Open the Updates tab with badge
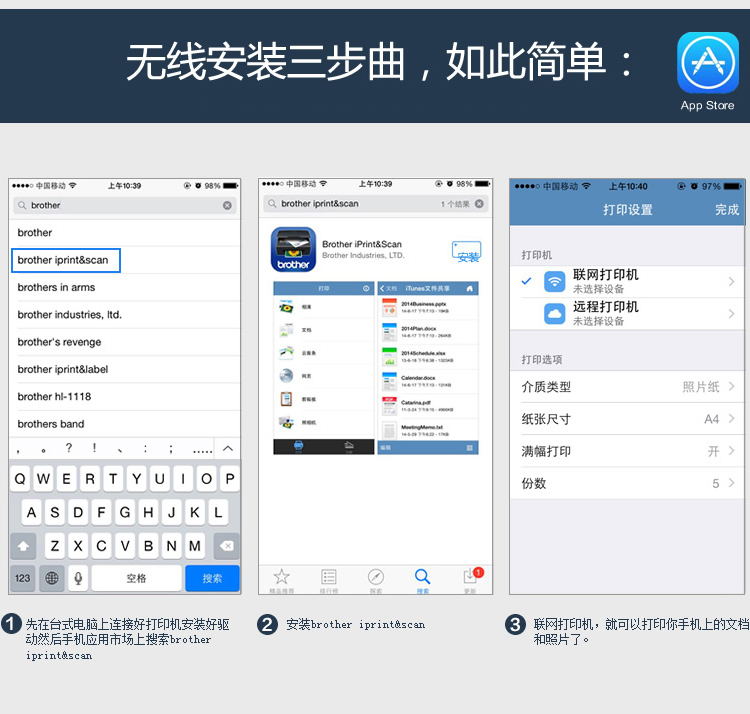Screen dimensions: 750x714 click(471, 580)
